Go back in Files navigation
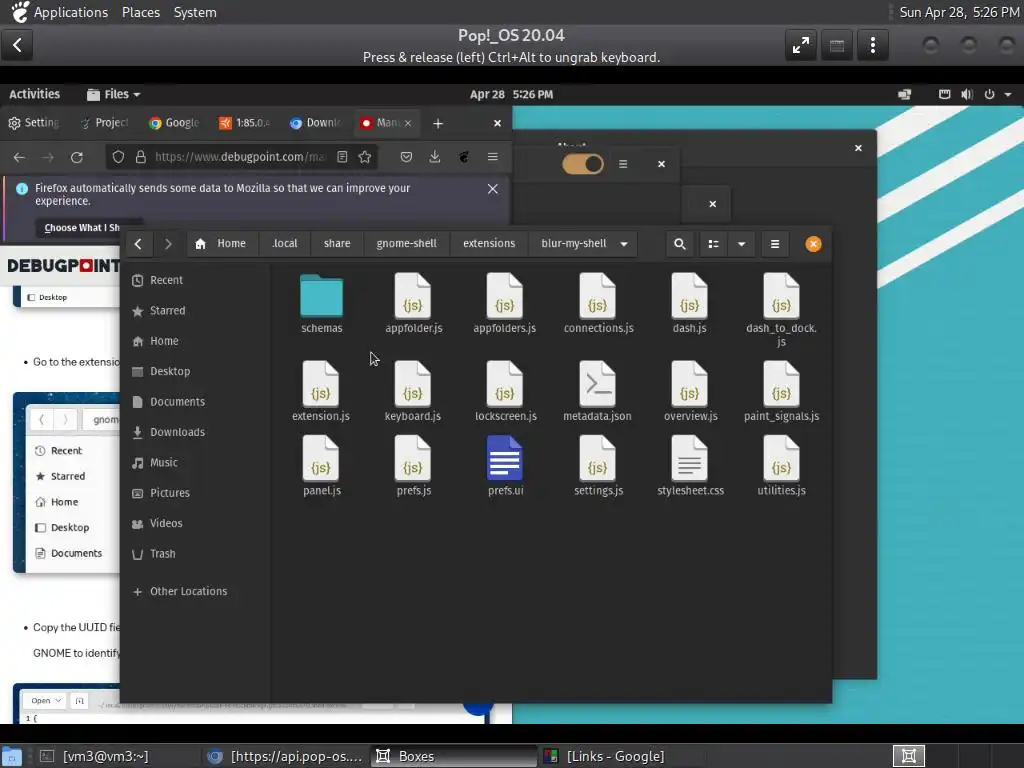This screenshot has width=1024, height=768. click(x=138, y=244)
